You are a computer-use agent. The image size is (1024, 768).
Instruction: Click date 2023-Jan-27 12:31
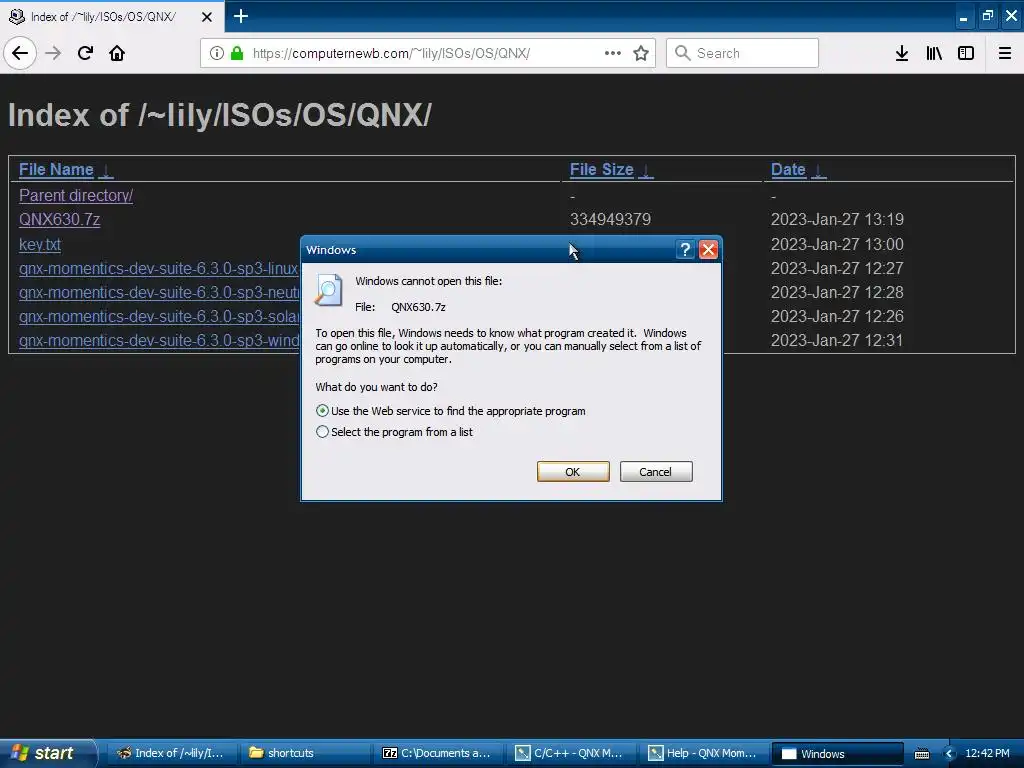click(837, 341)
